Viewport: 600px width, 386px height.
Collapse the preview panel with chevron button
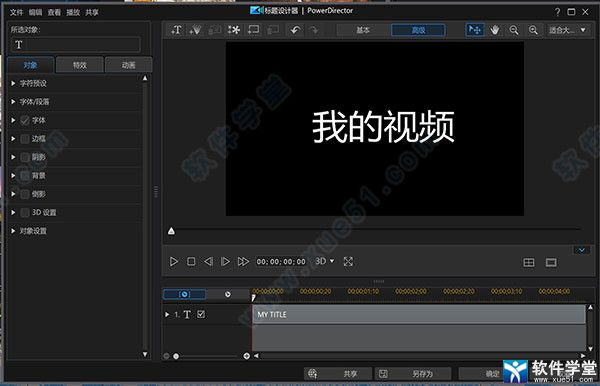[582, 250]
